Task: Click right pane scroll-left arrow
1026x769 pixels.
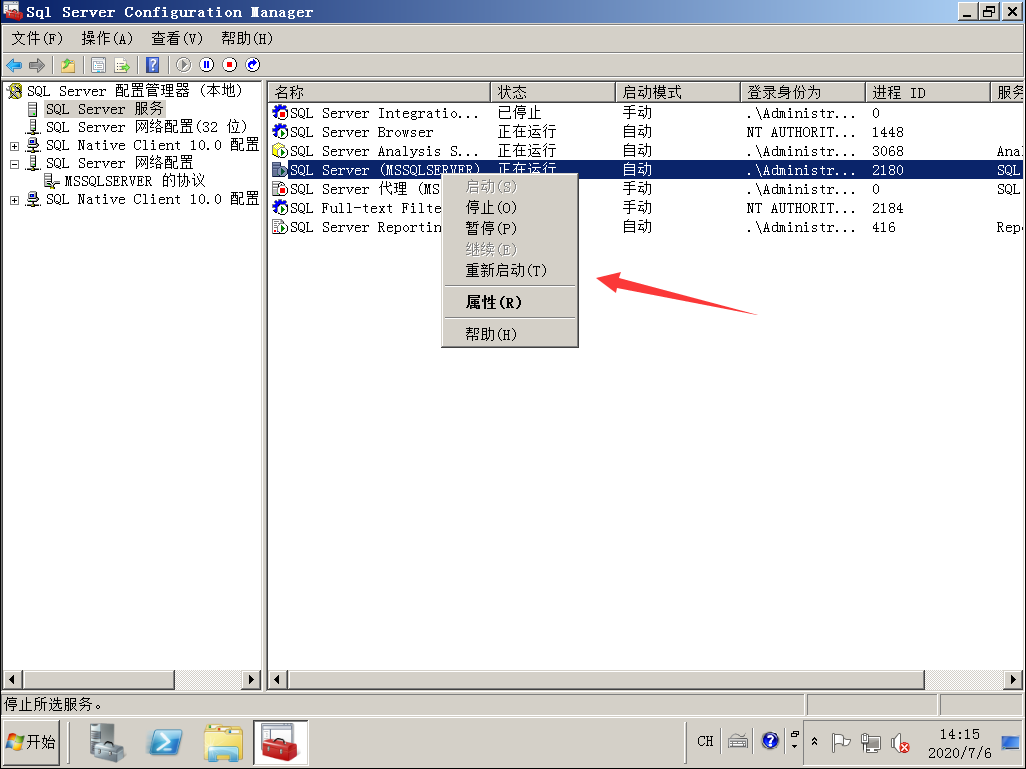Action: click(277, 679)
